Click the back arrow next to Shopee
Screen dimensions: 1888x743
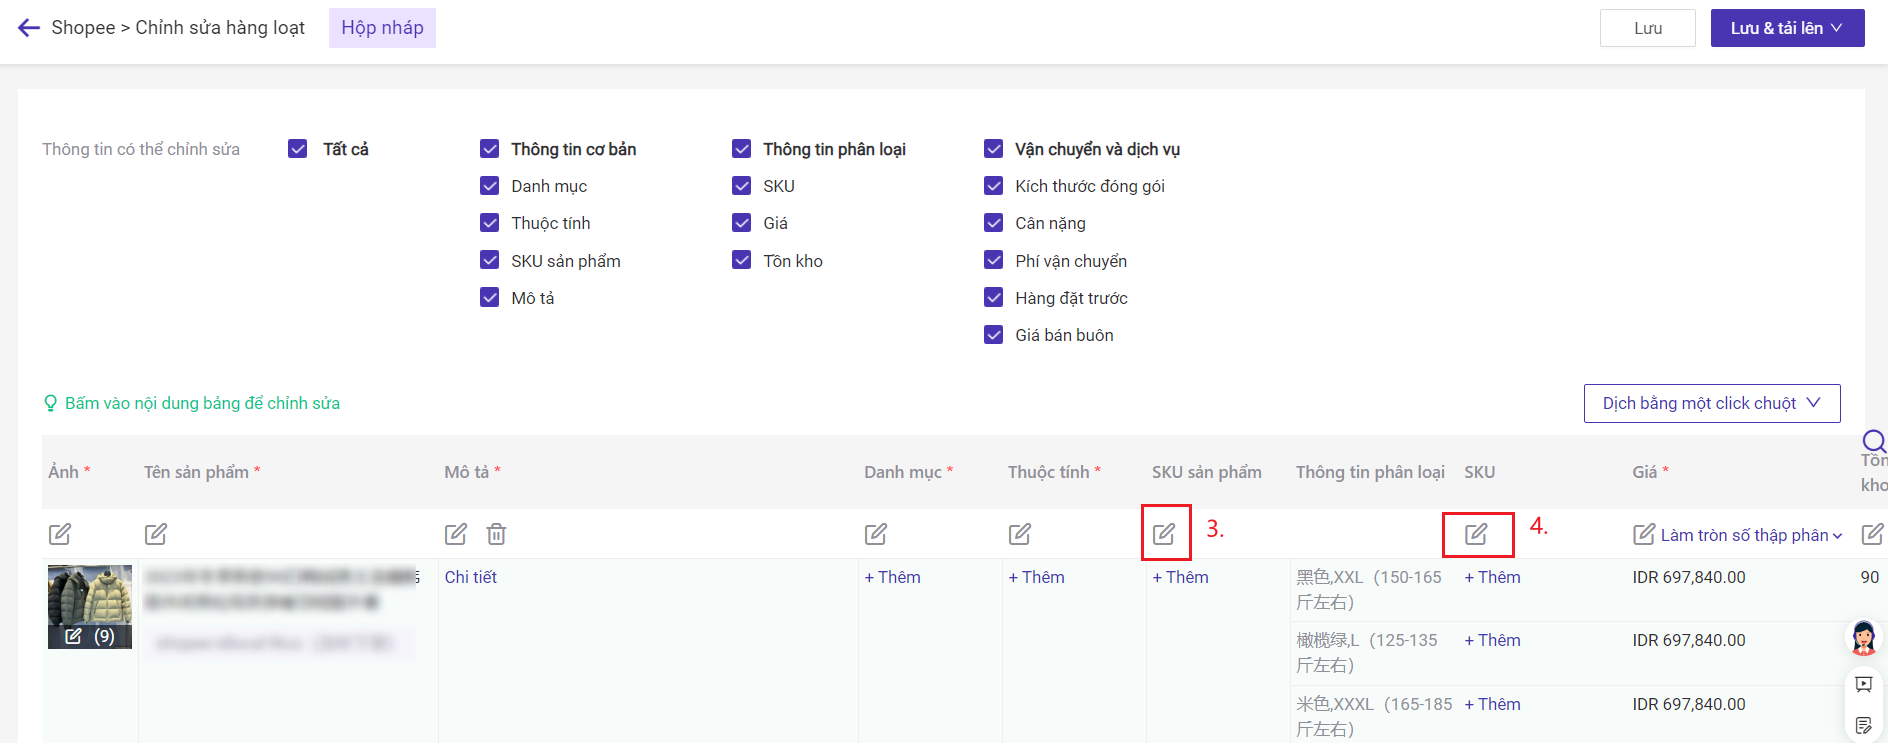29,28
